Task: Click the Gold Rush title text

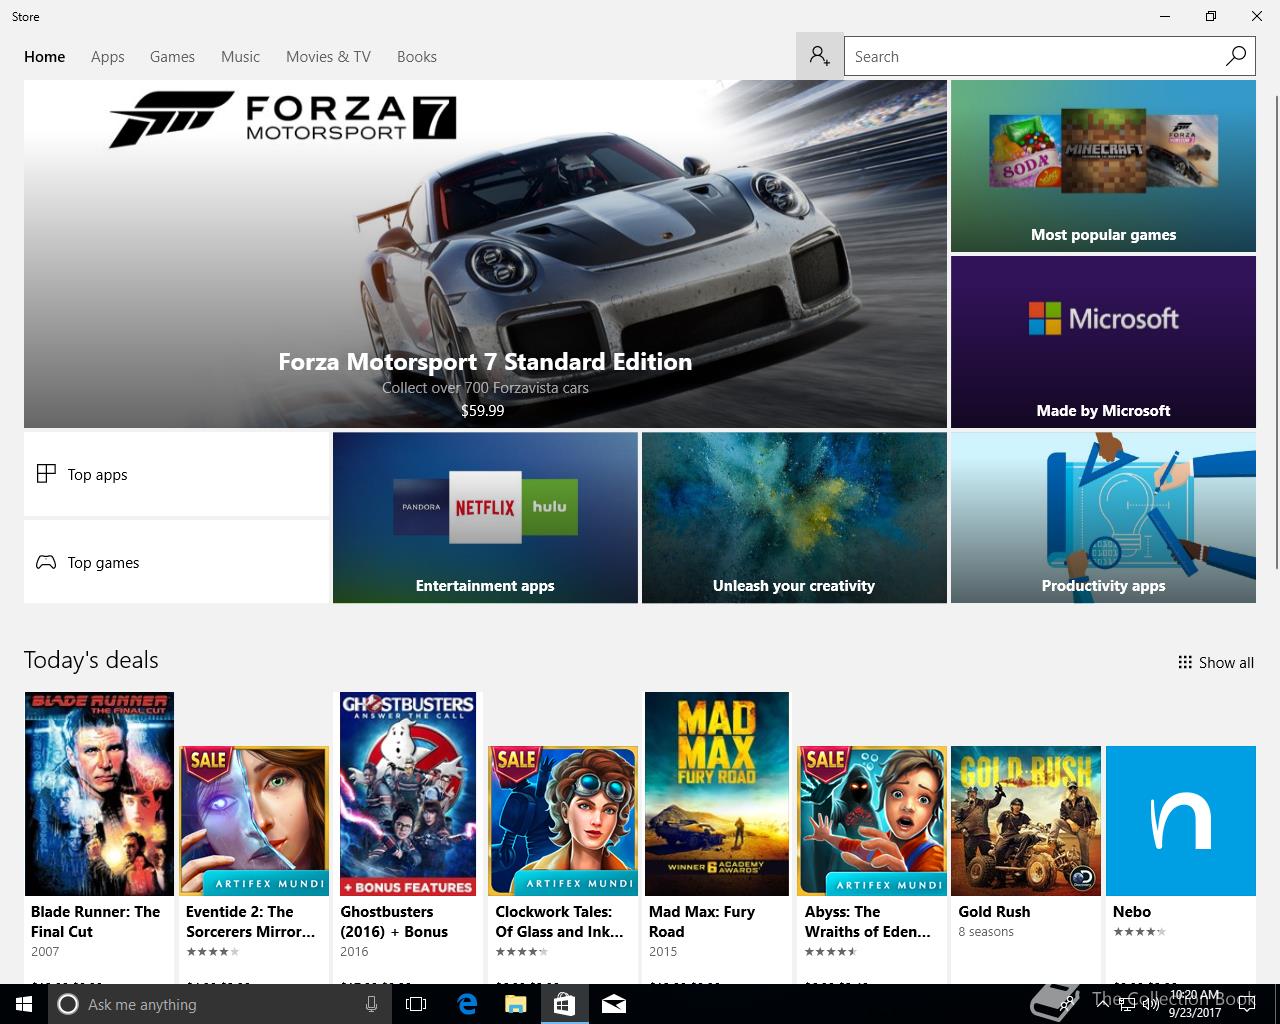Action: (x=994, y=912)
